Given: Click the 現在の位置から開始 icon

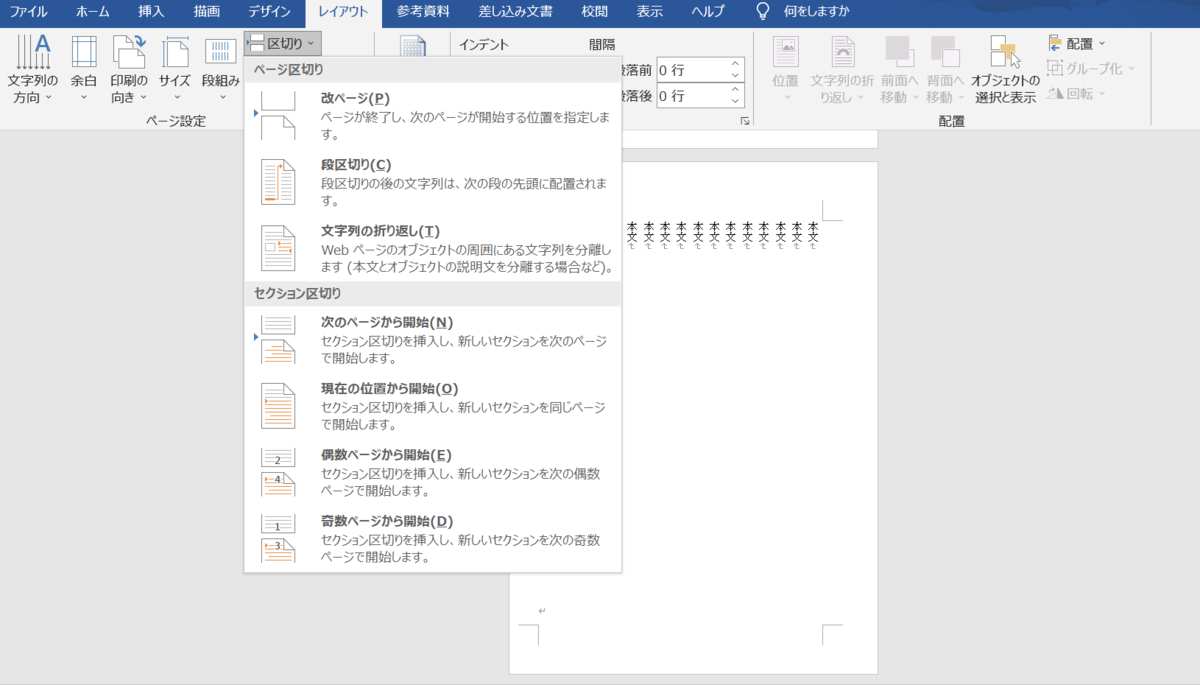Looking at the screenshot, I should pos(278,406).
